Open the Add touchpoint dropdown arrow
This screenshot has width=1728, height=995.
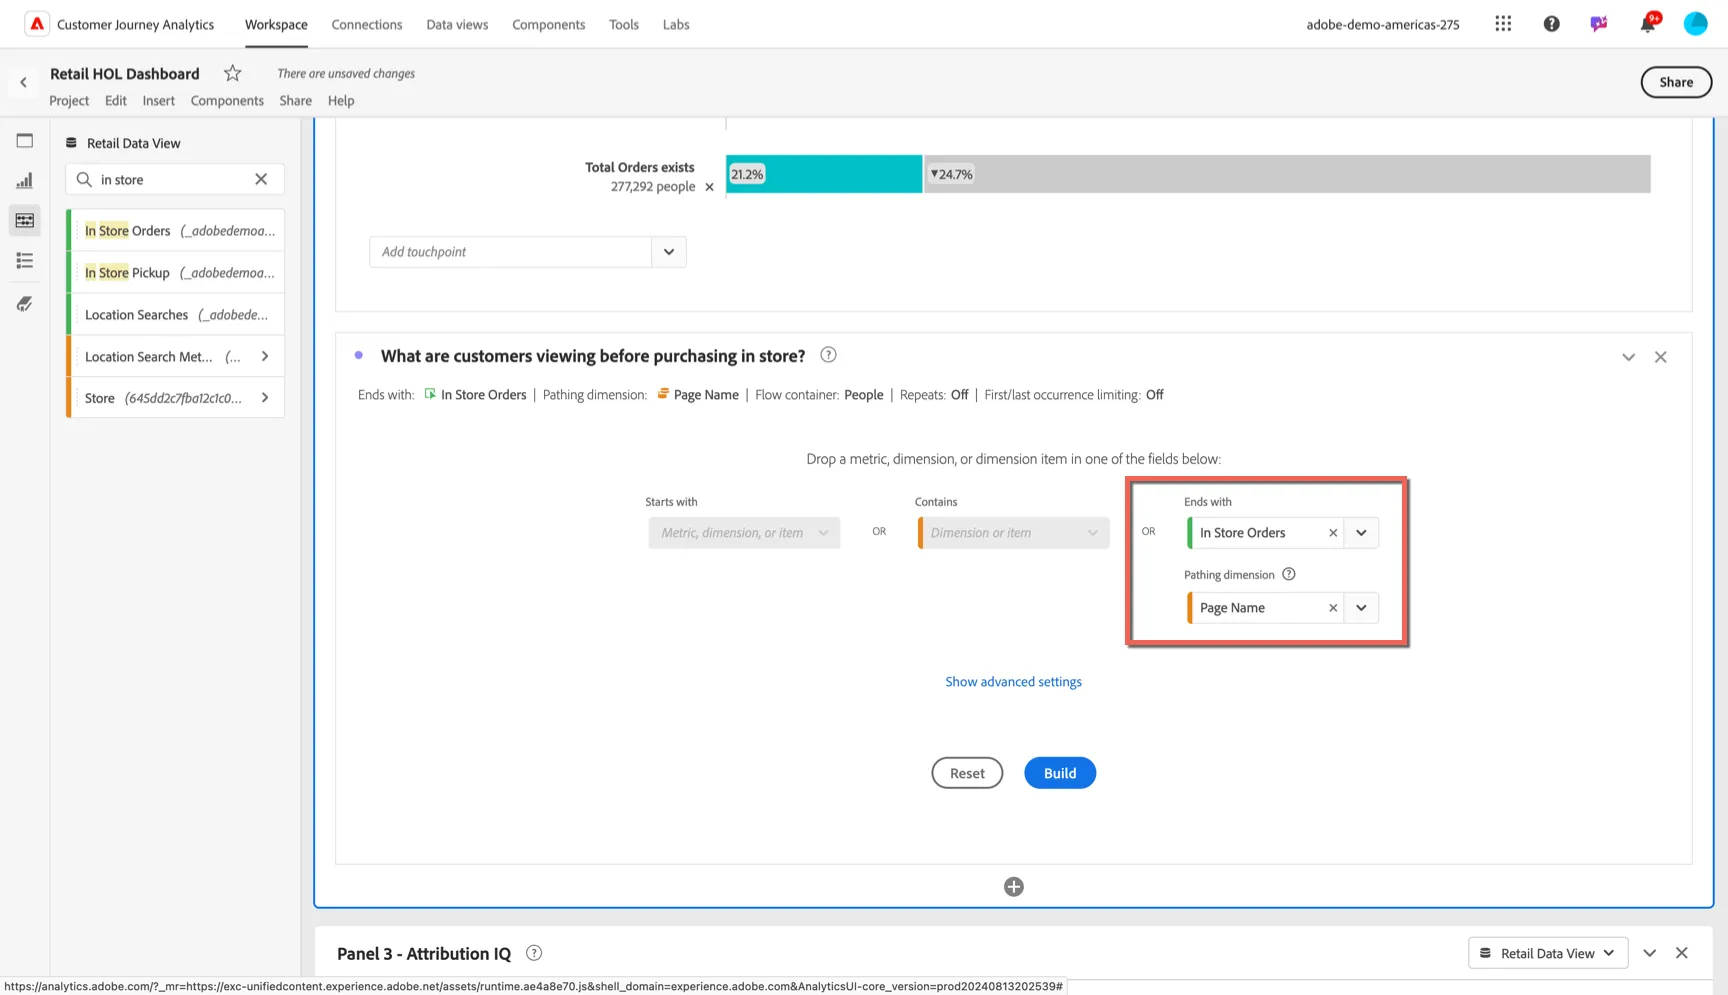[x=669, y=252]
